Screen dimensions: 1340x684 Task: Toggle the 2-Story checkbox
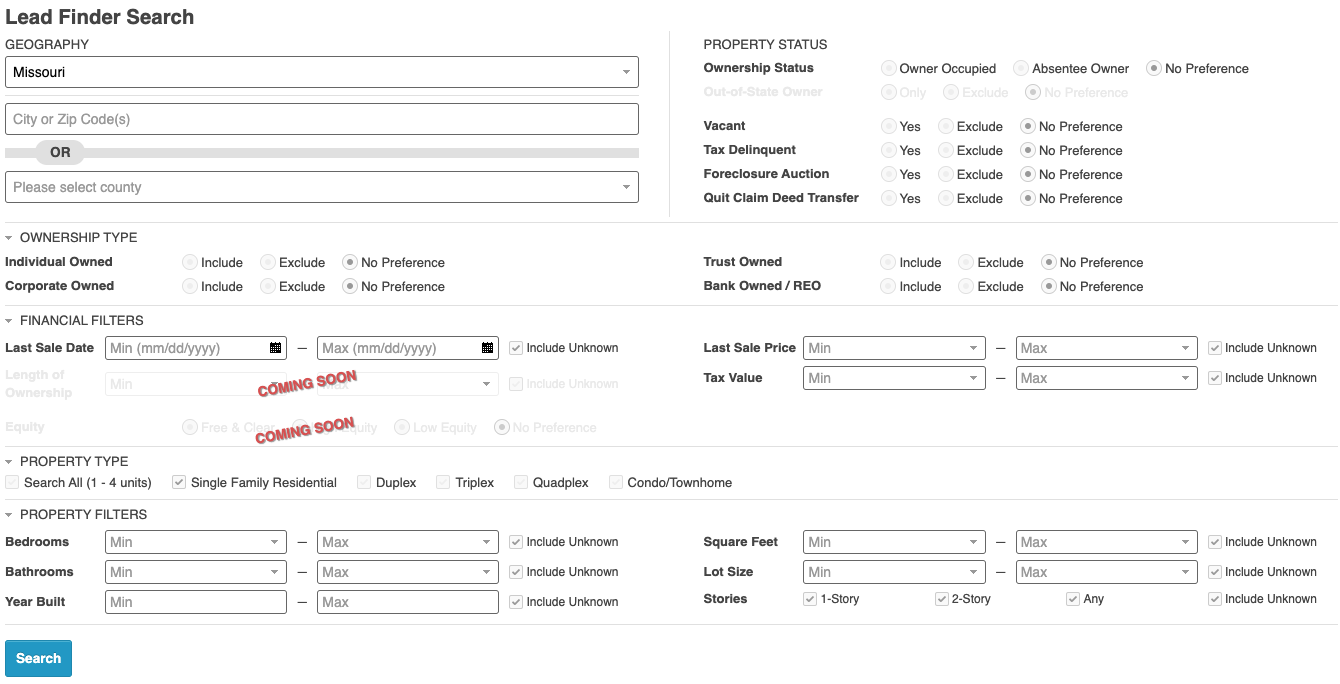[942, 599]
